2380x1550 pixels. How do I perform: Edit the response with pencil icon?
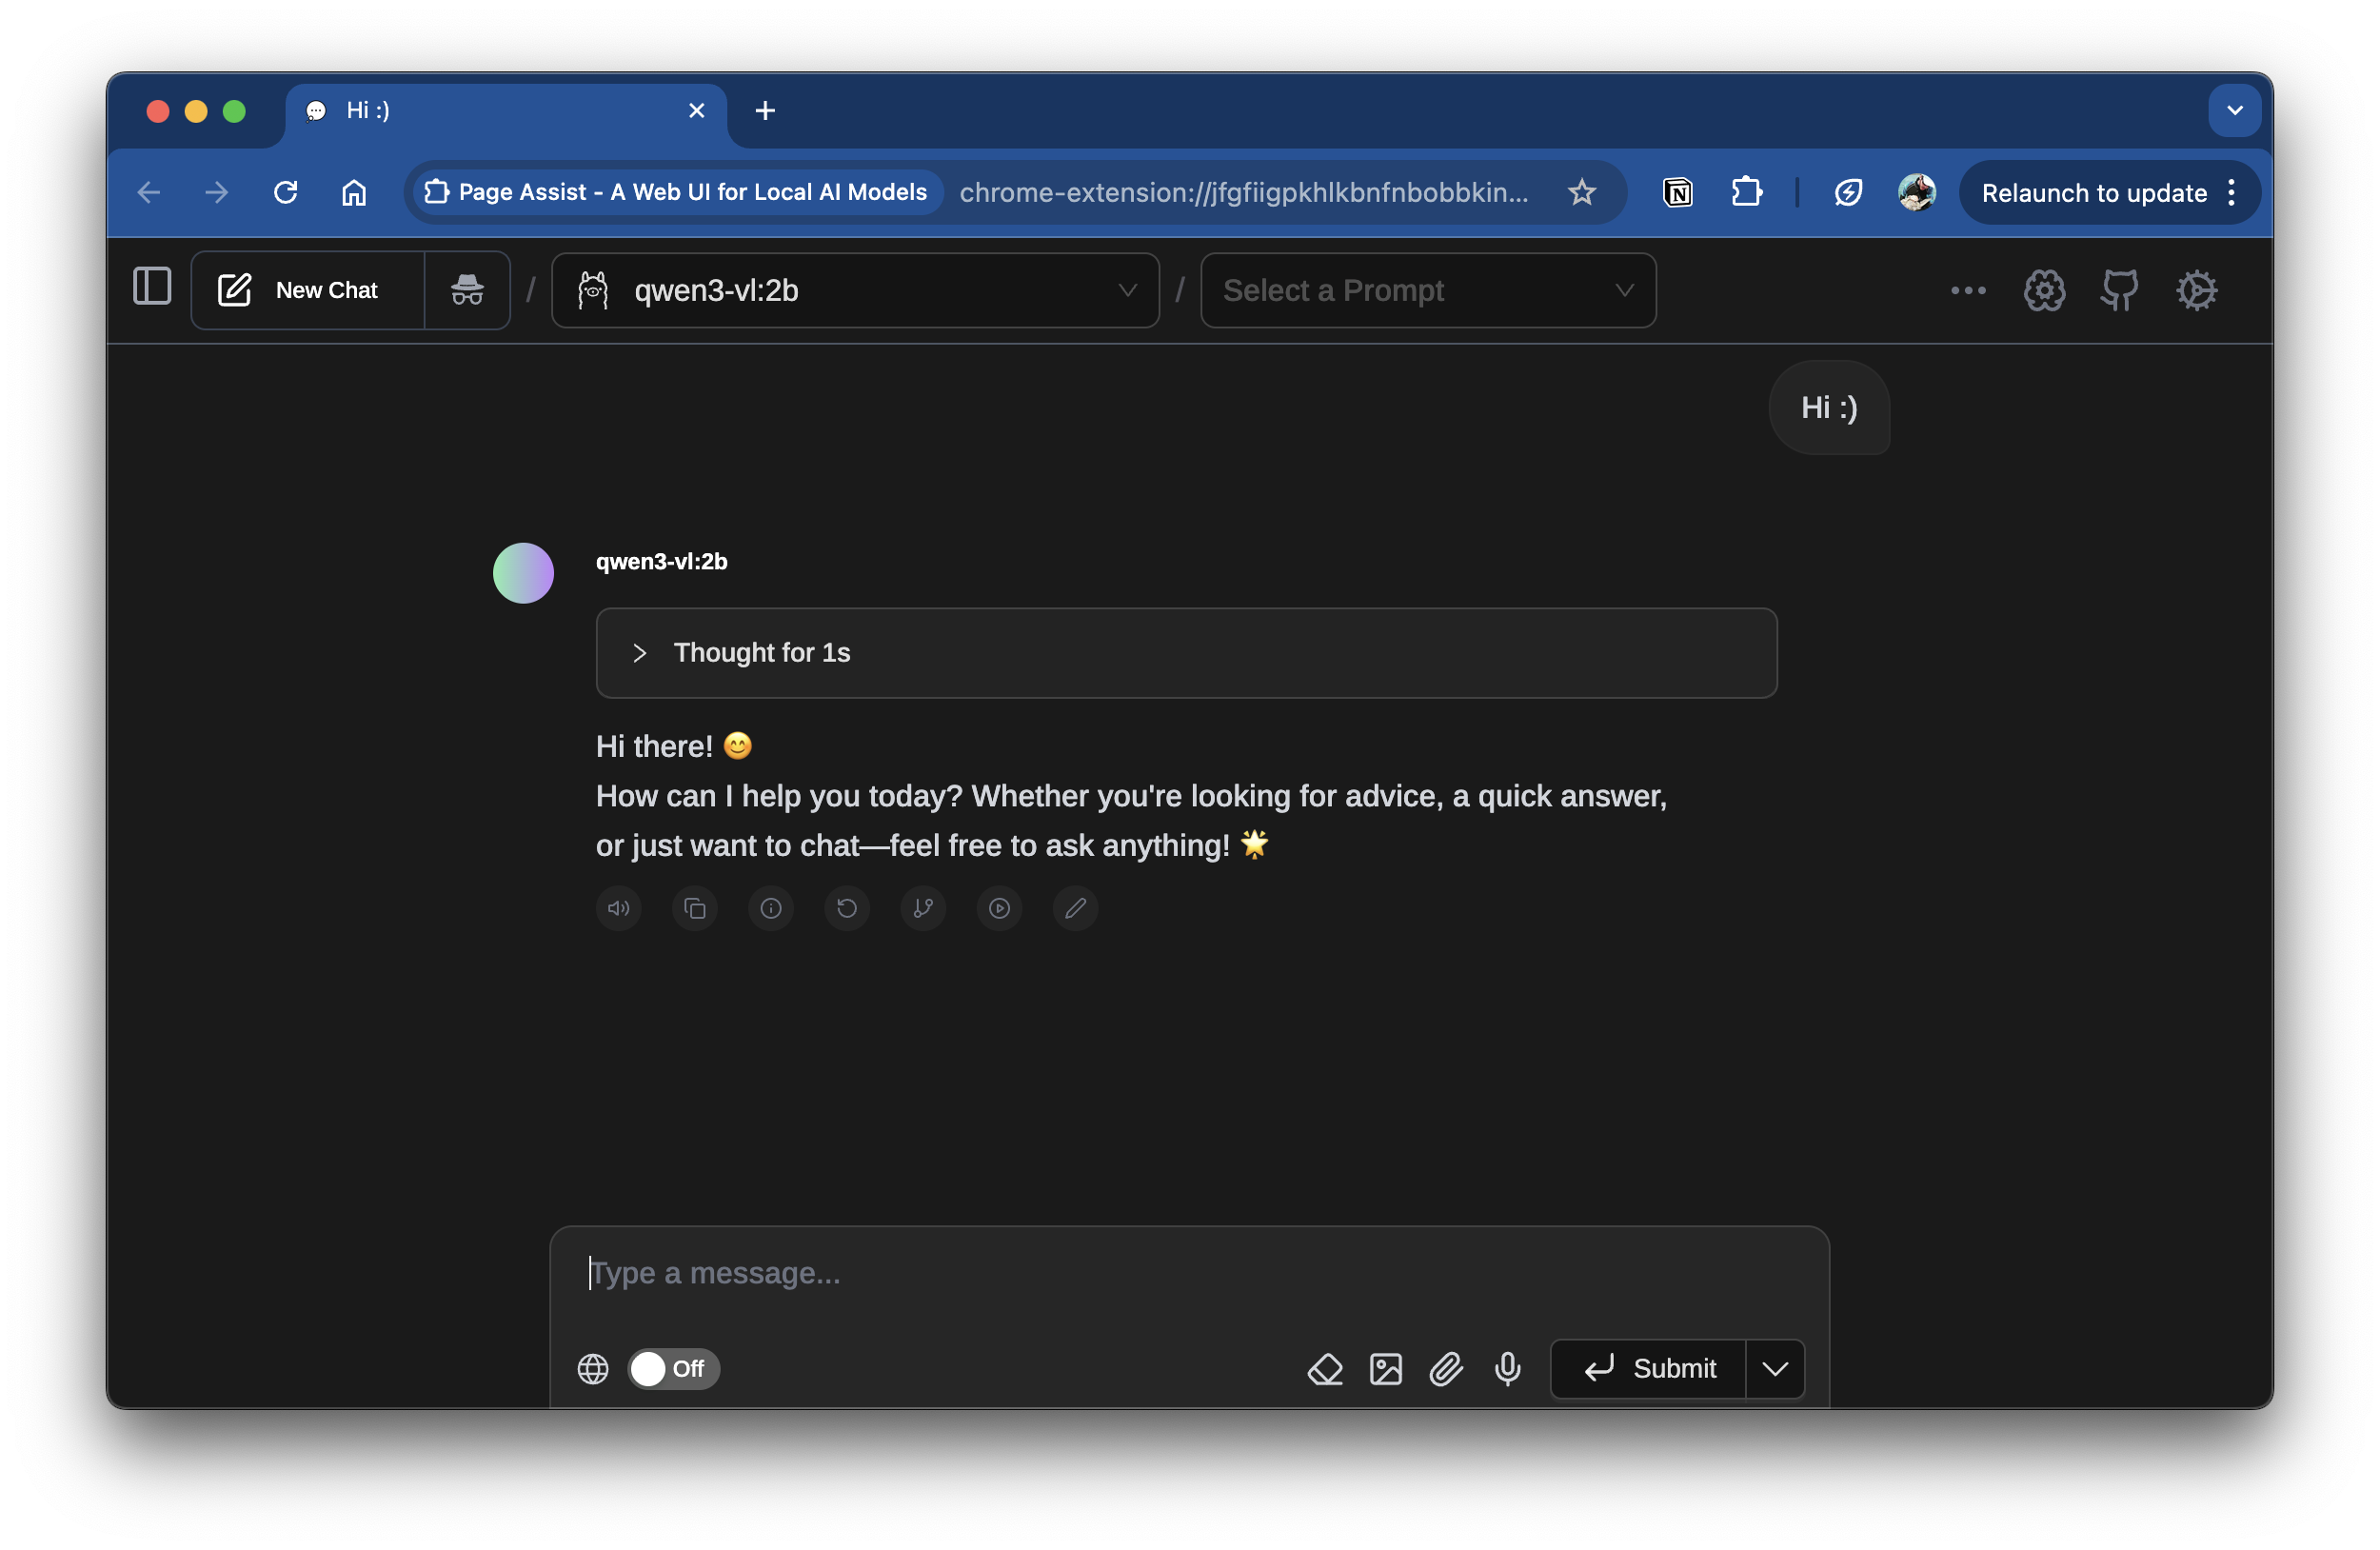1075,908
